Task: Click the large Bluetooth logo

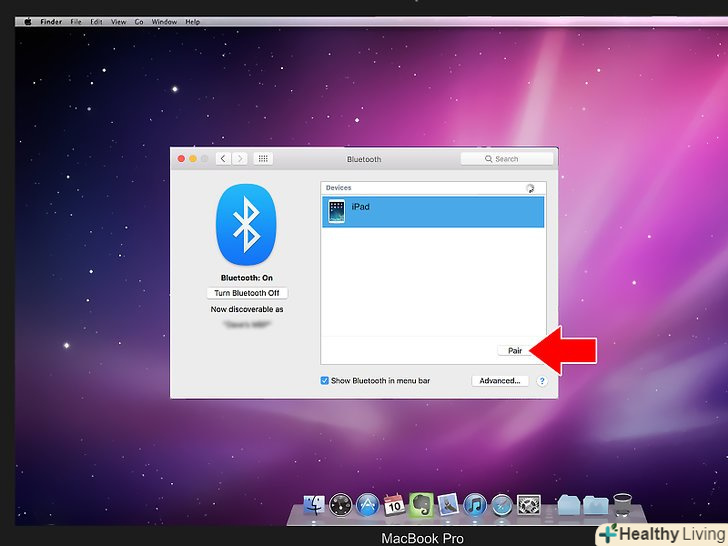Action: coord(246,225)
